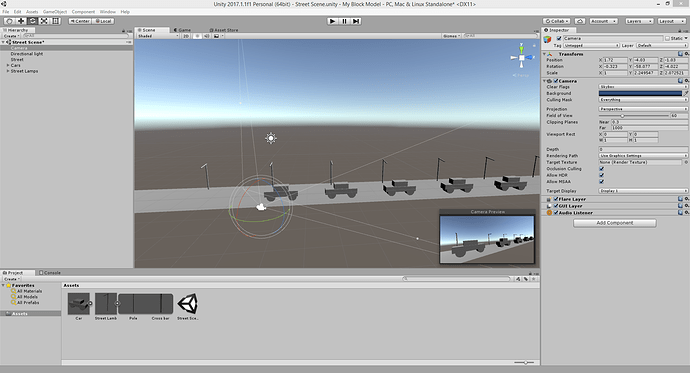
Task: Open Target Texture object picker circle
Action: (686, 162)
